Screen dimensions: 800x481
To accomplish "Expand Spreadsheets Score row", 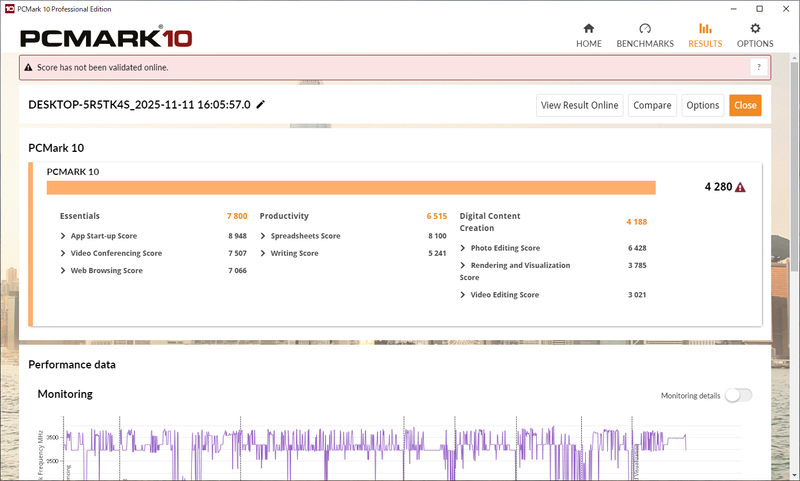I will click(263, 236).
